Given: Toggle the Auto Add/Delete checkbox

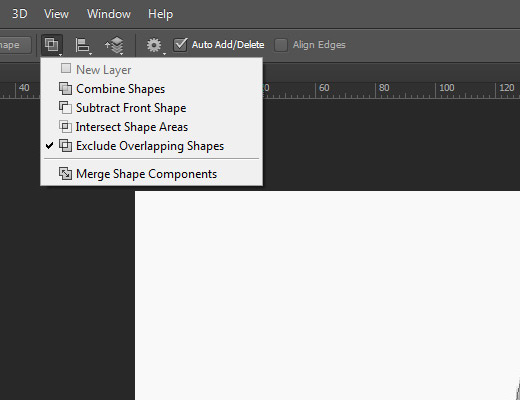Looking at the screenshot, I should (180, 45).
